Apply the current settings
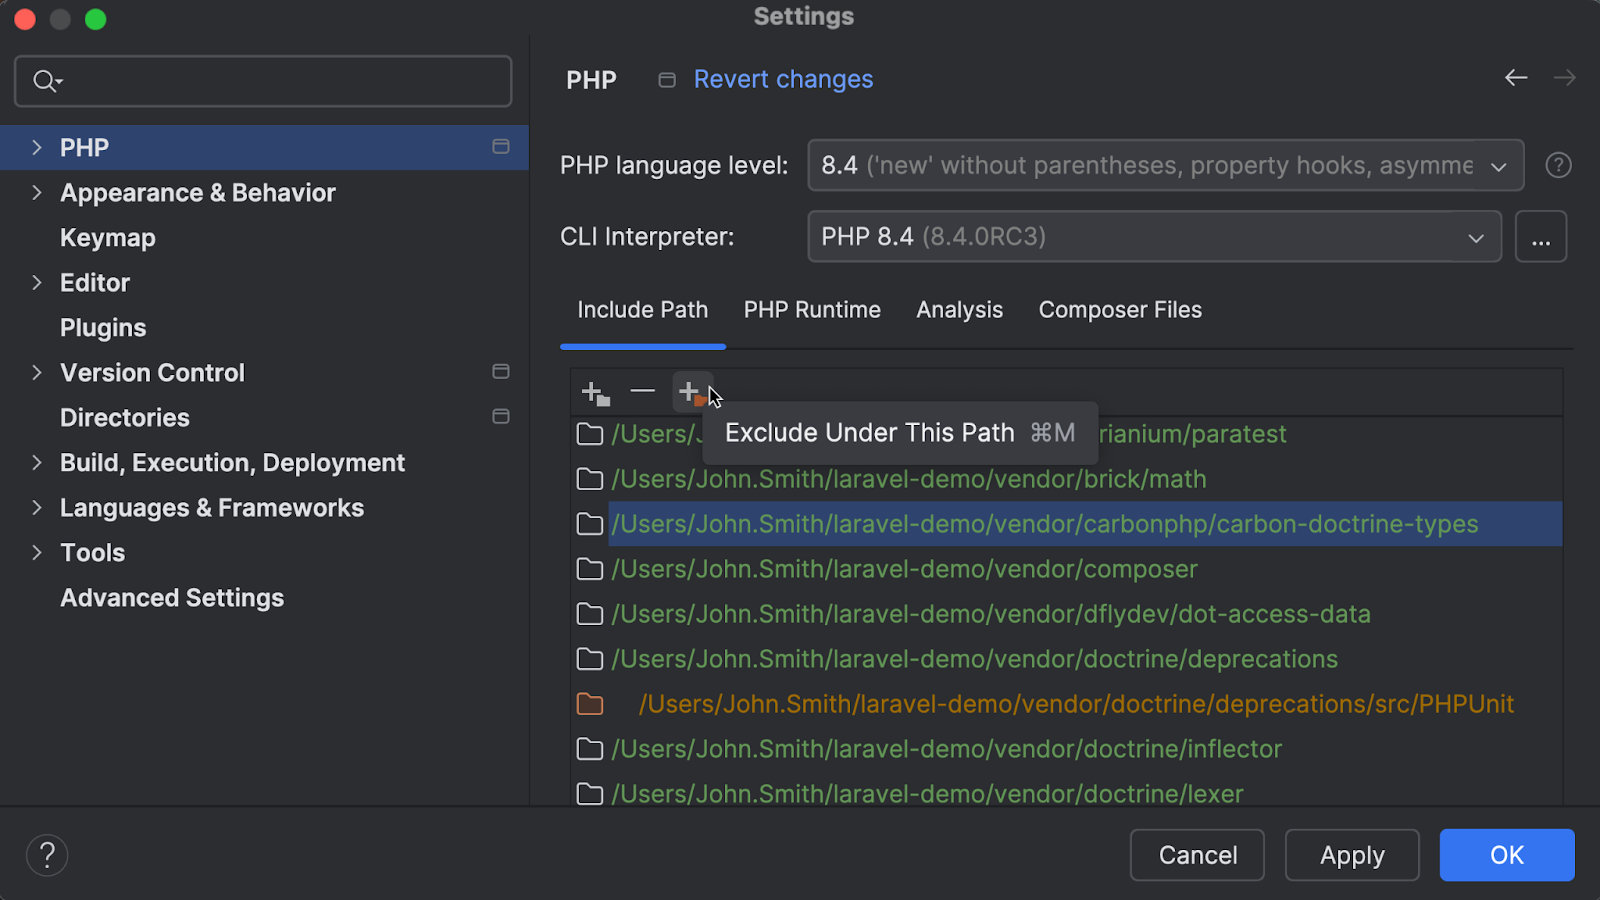This screenshot has height=900, width=1600. [x=1352, y=855]
